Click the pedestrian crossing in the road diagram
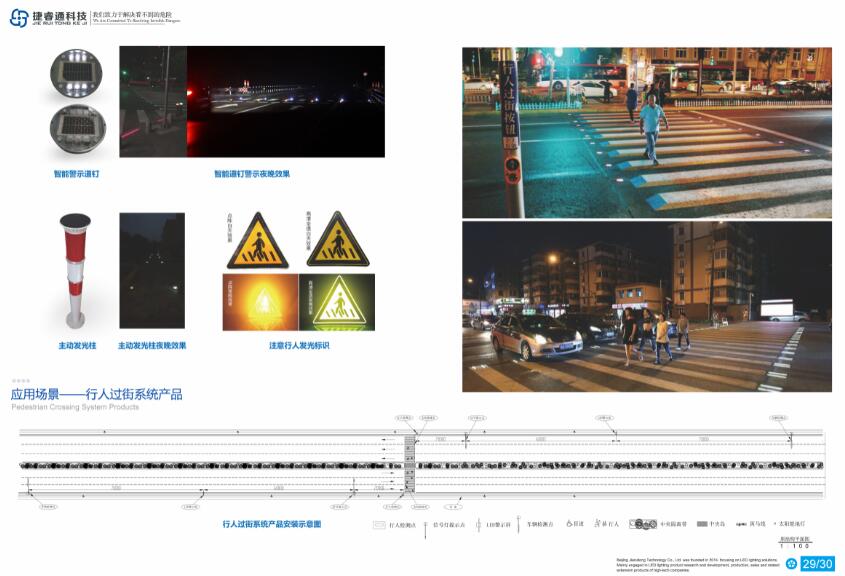 (410, 464)
